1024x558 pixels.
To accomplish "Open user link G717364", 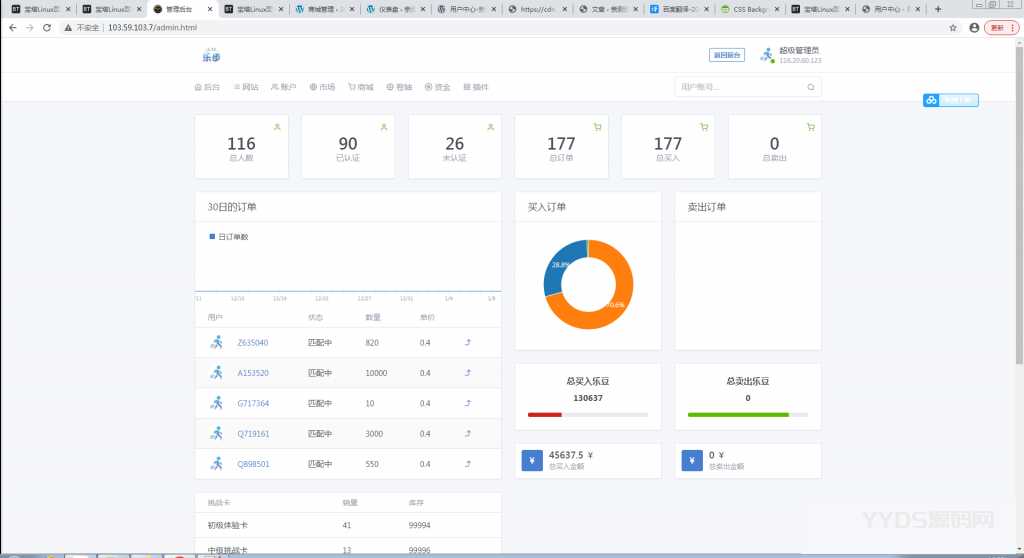I will coord(253,404).
